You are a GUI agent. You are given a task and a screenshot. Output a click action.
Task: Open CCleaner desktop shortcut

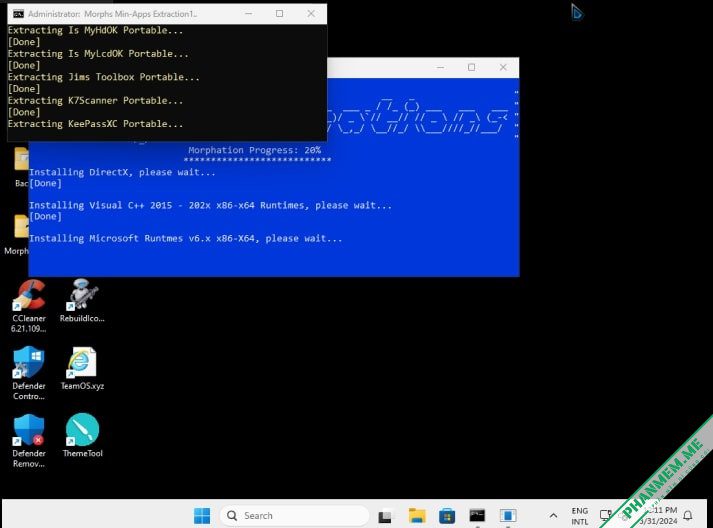click(x=29, y=306)
